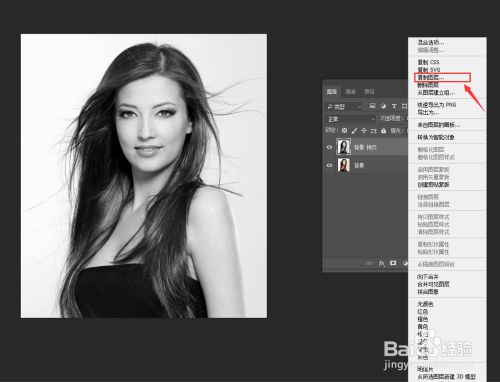The image size is (500, 382).
Task: Select 创建剪贴蒙版 in the menu
Action: (x=433, y=184)
